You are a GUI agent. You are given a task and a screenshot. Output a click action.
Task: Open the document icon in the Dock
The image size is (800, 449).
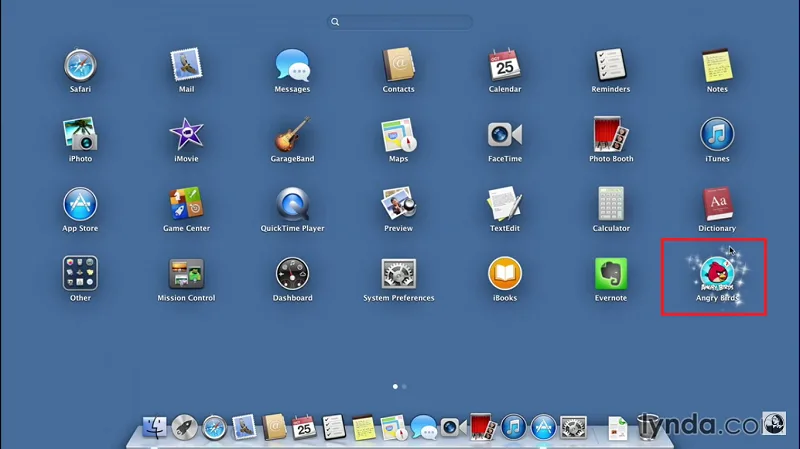617,428
